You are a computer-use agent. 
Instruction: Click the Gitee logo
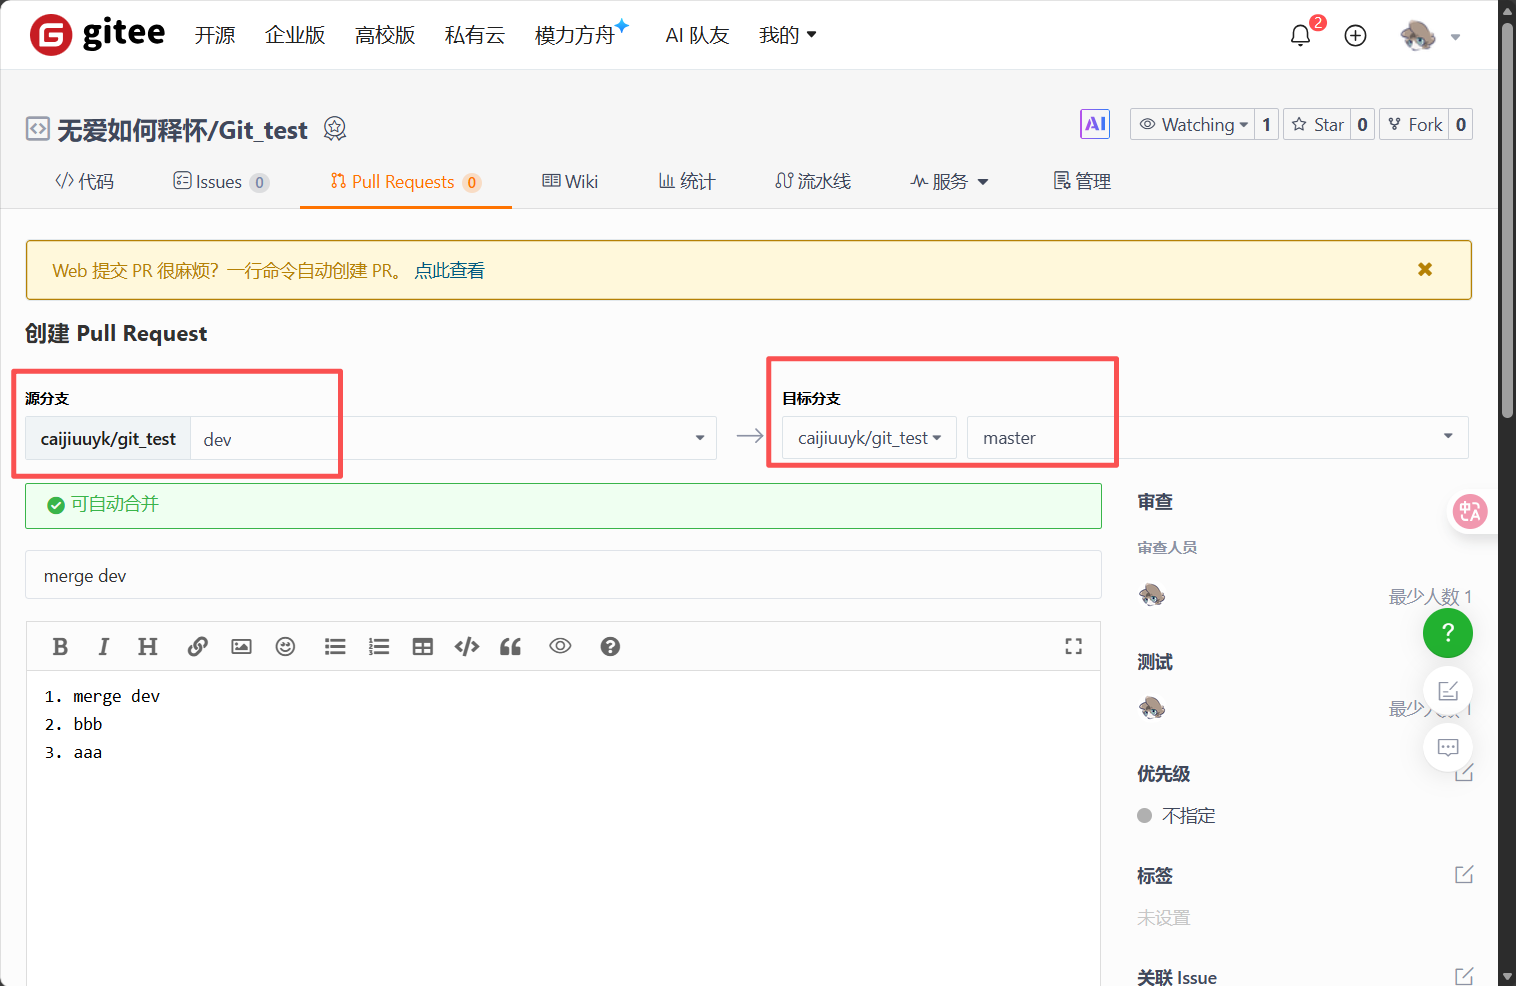(x=97, y=35)
